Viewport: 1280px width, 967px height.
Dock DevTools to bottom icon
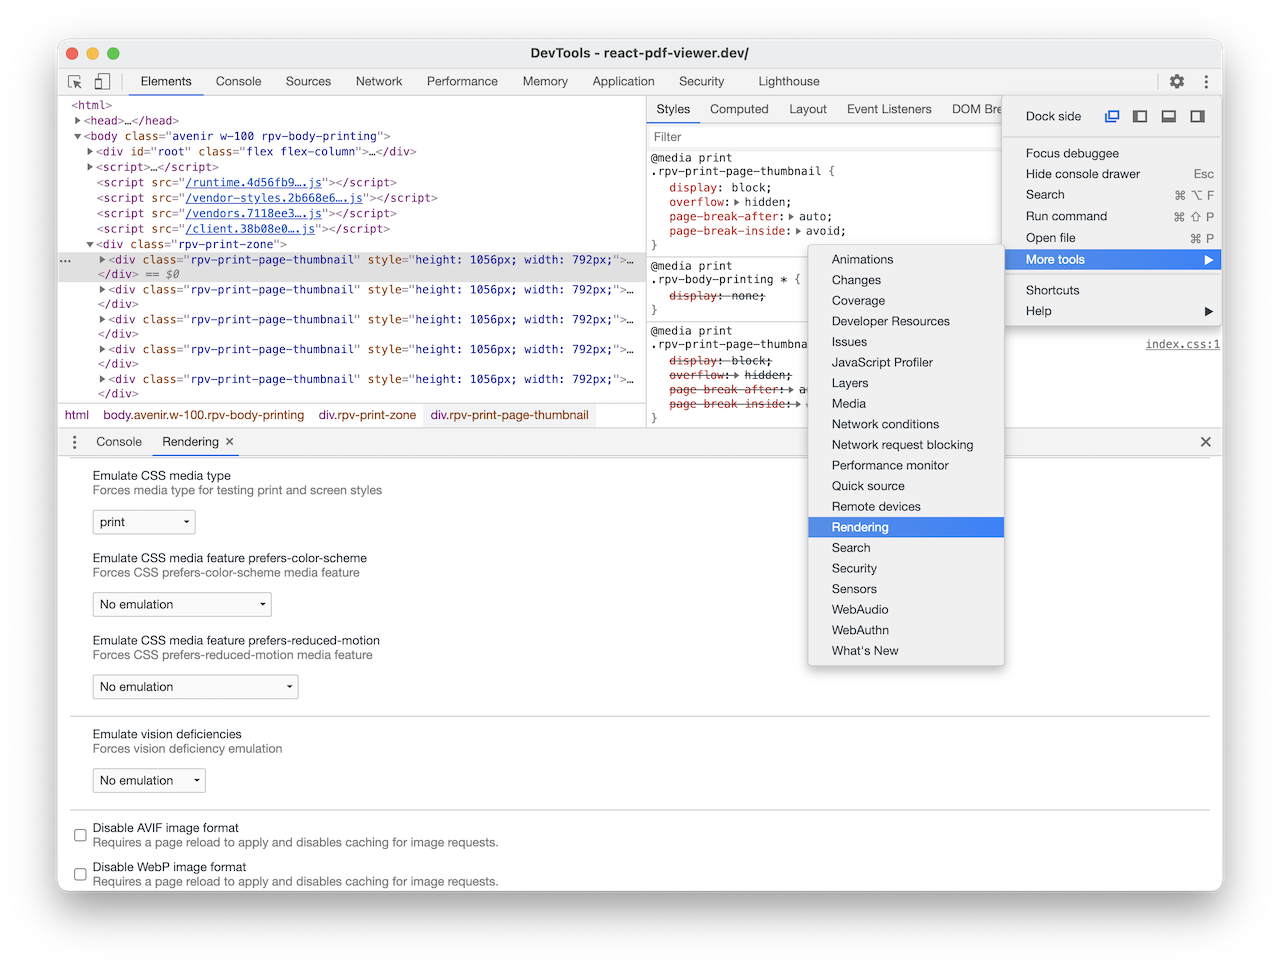1168,116
